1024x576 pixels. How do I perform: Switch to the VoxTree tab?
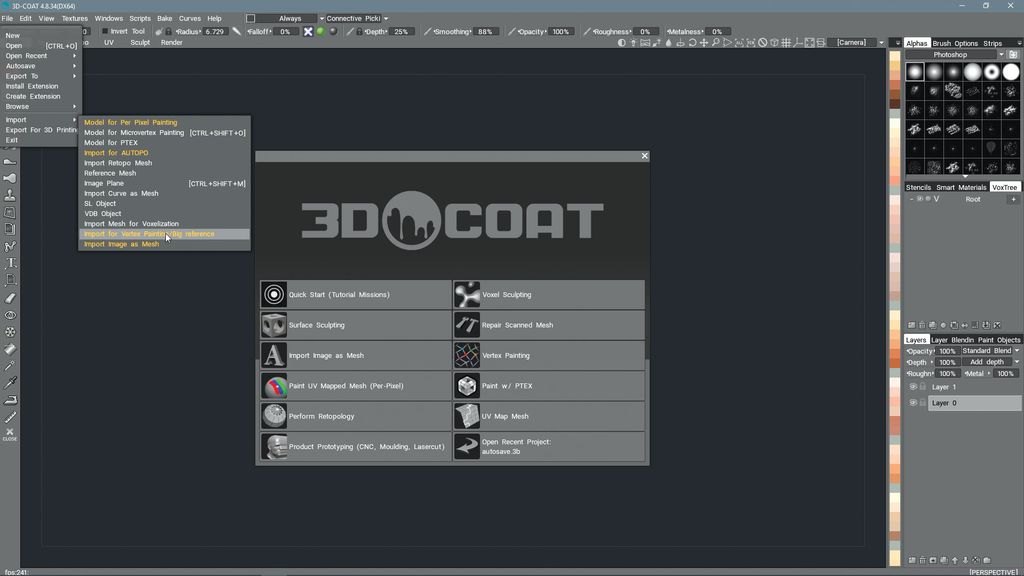(x=1003, y=187)
